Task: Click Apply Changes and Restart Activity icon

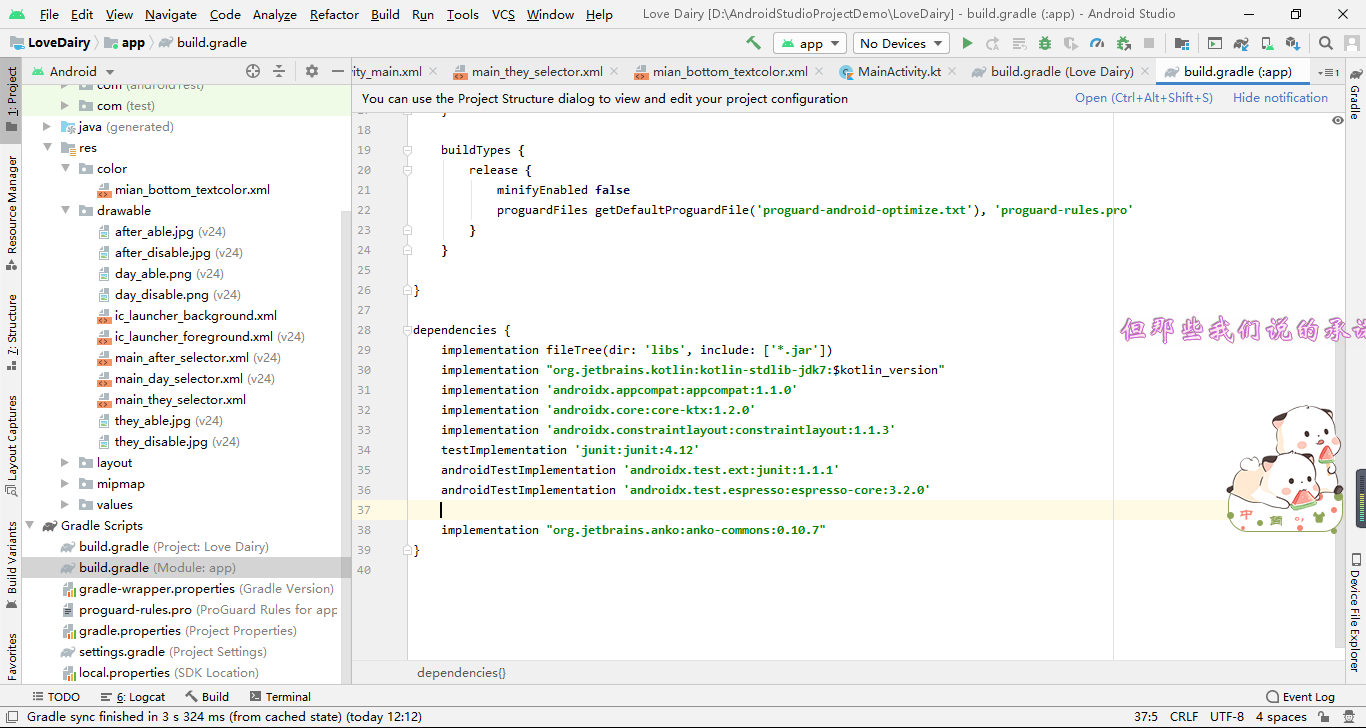Action: [993, 43]
